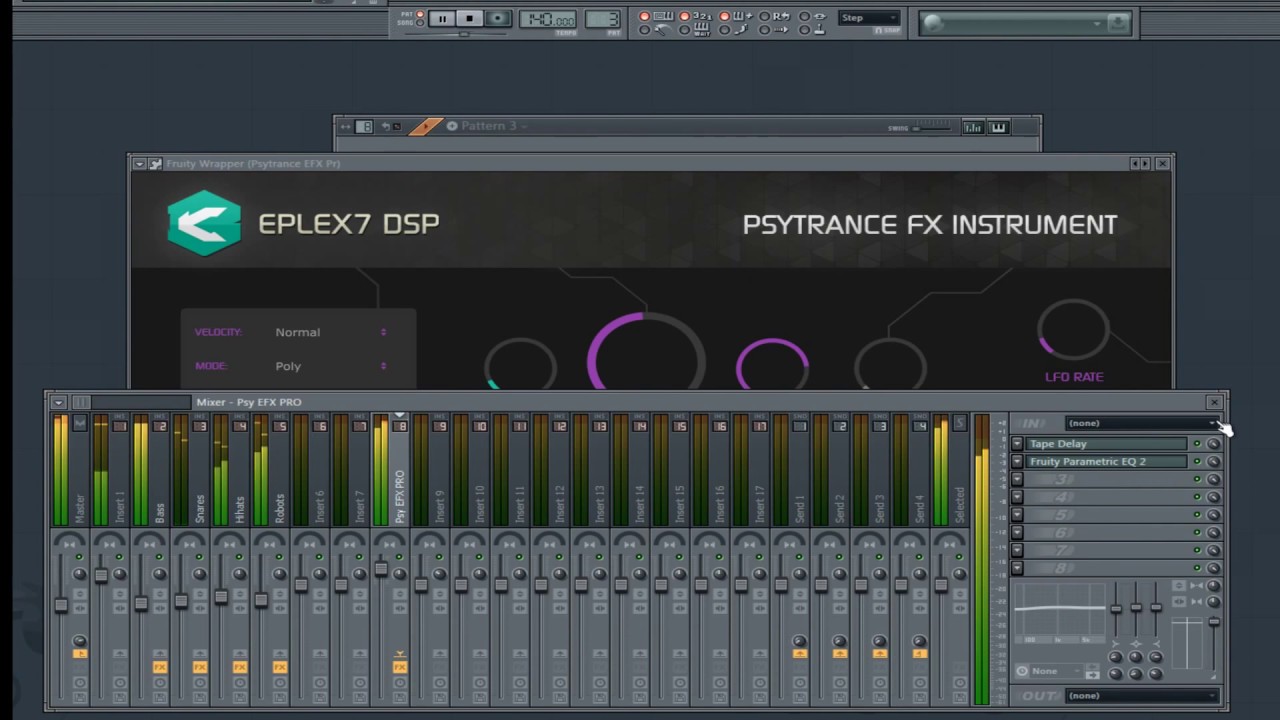Select the pattern number display

(x=602, y=20)
